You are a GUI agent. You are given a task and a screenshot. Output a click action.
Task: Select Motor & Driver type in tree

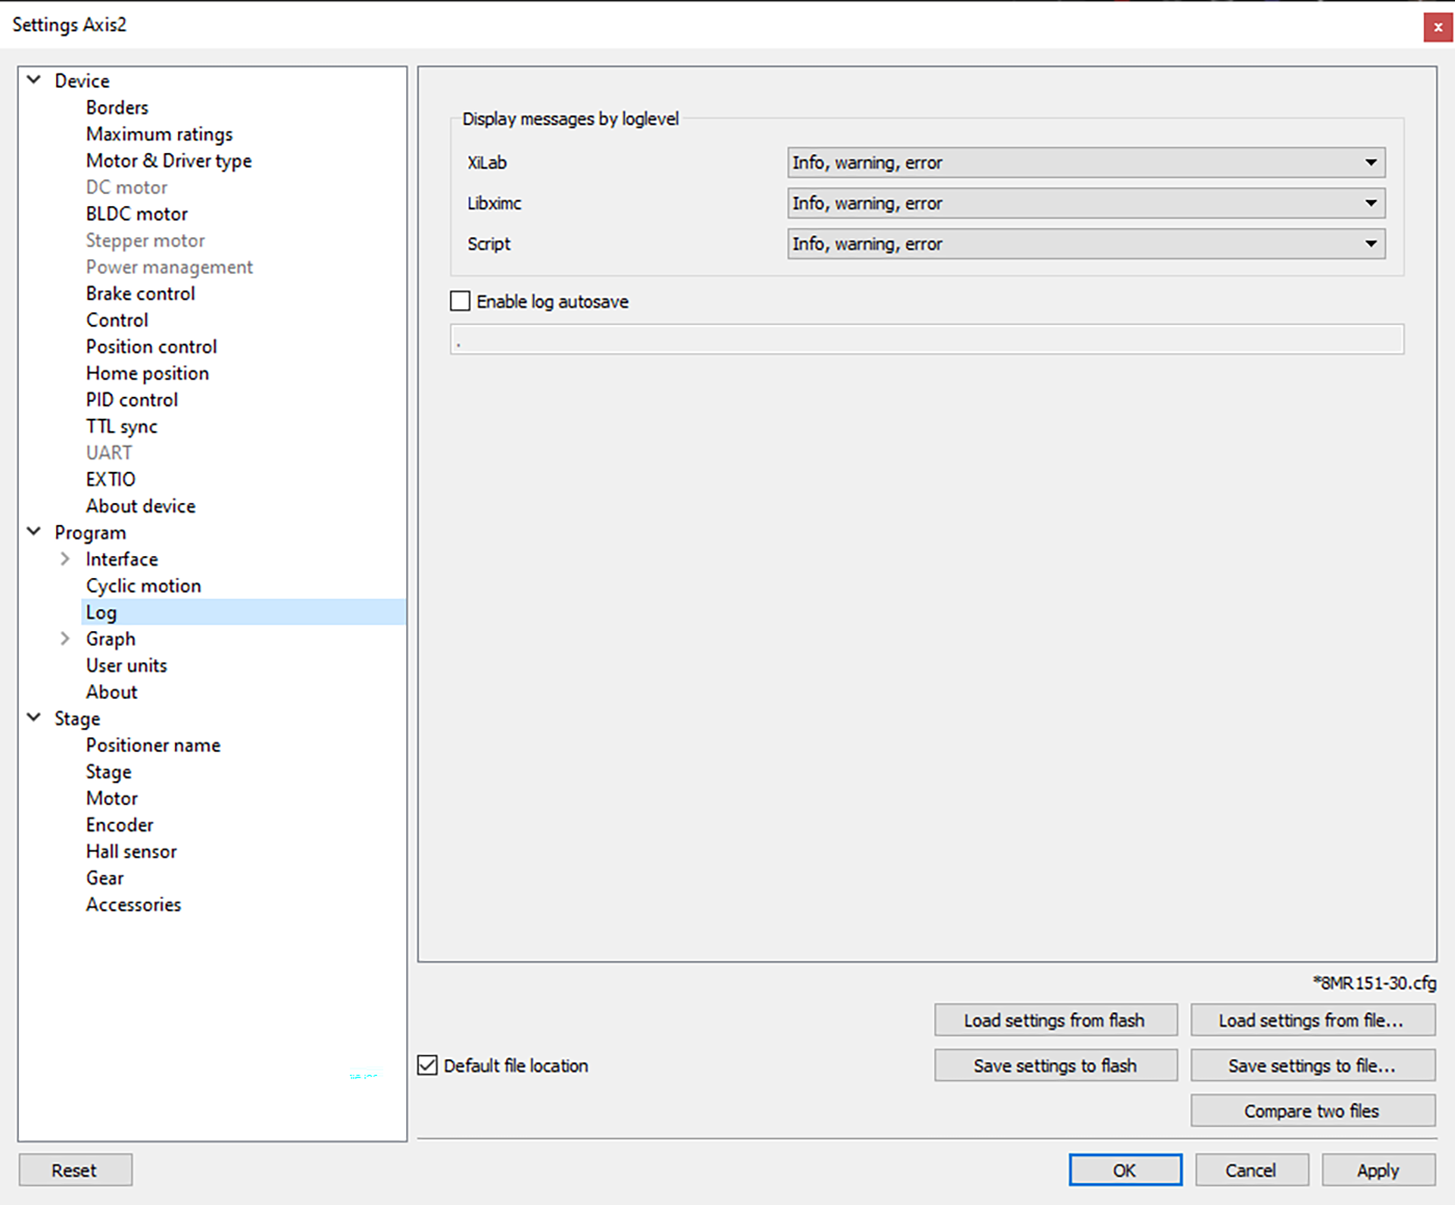coord(168,161)
